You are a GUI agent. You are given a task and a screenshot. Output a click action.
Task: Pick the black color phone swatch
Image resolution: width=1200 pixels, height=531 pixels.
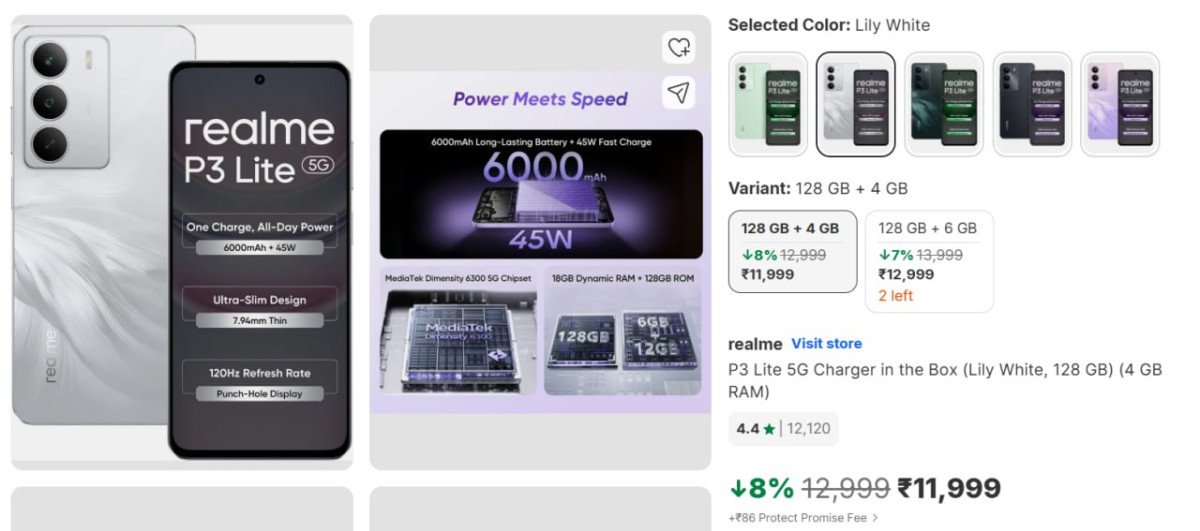click(1031, 104)
